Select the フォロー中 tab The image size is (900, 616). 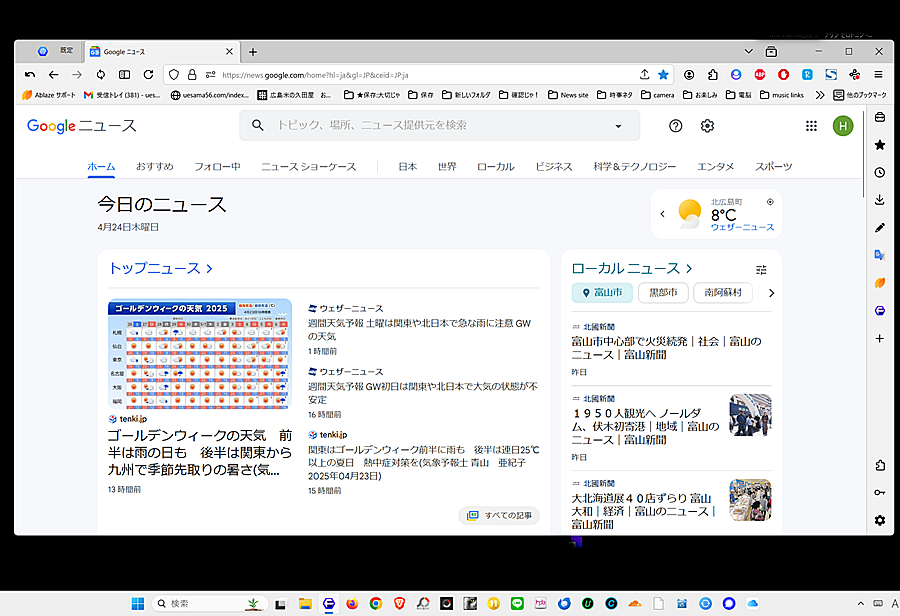[x=217, y=166]
